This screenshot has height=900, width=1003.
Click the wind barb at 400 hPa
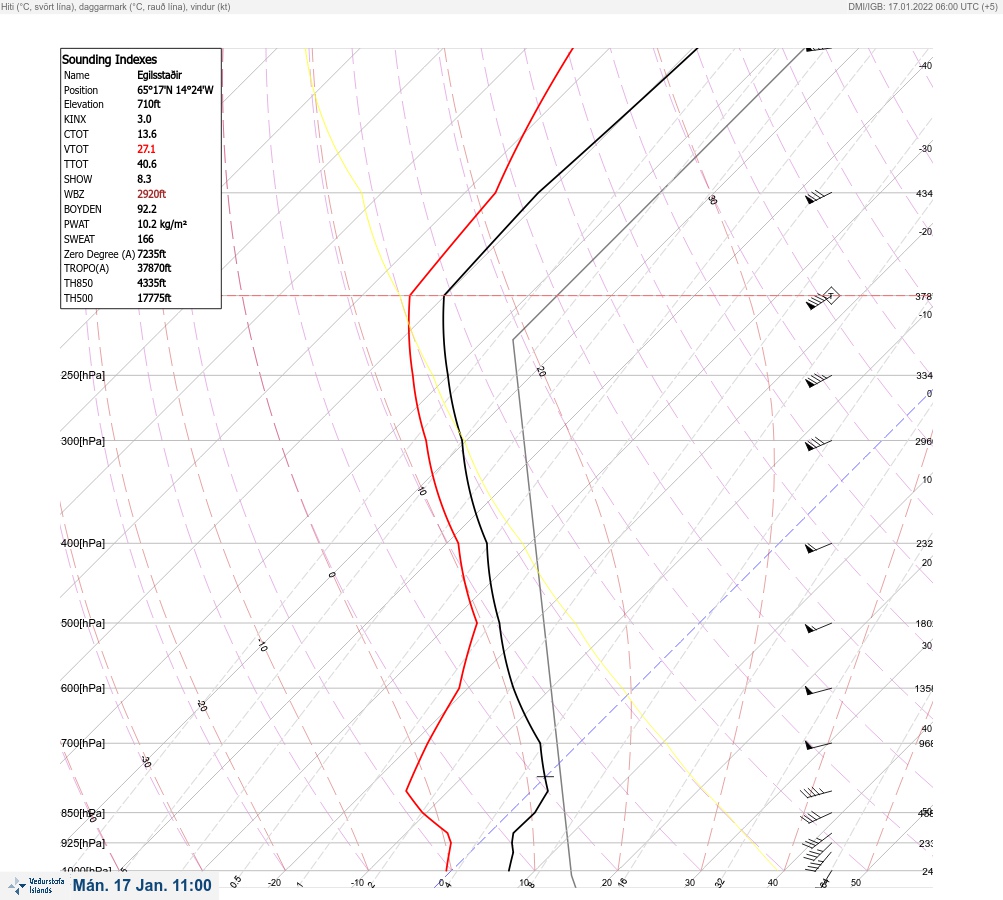click(x=818, y=548)
